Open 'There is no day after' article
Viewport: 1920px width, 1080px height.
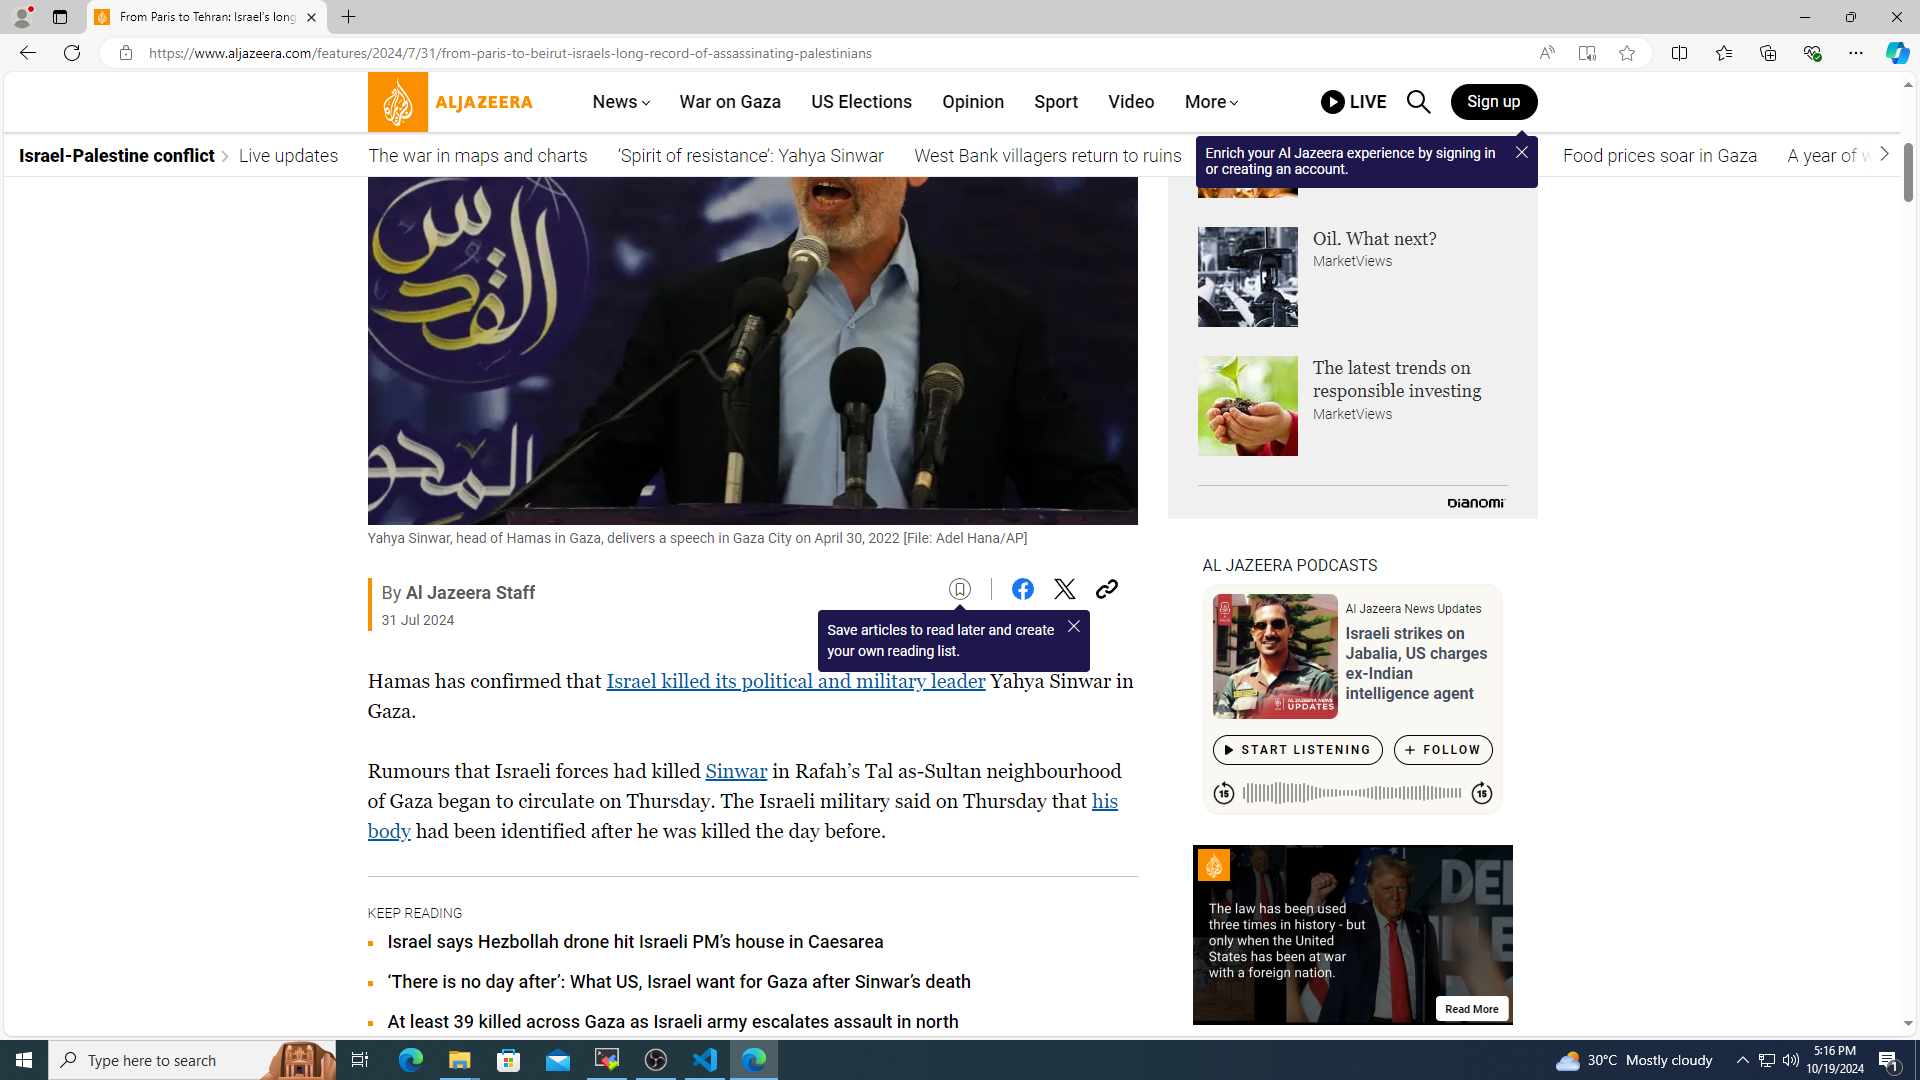tap(678, 982)
